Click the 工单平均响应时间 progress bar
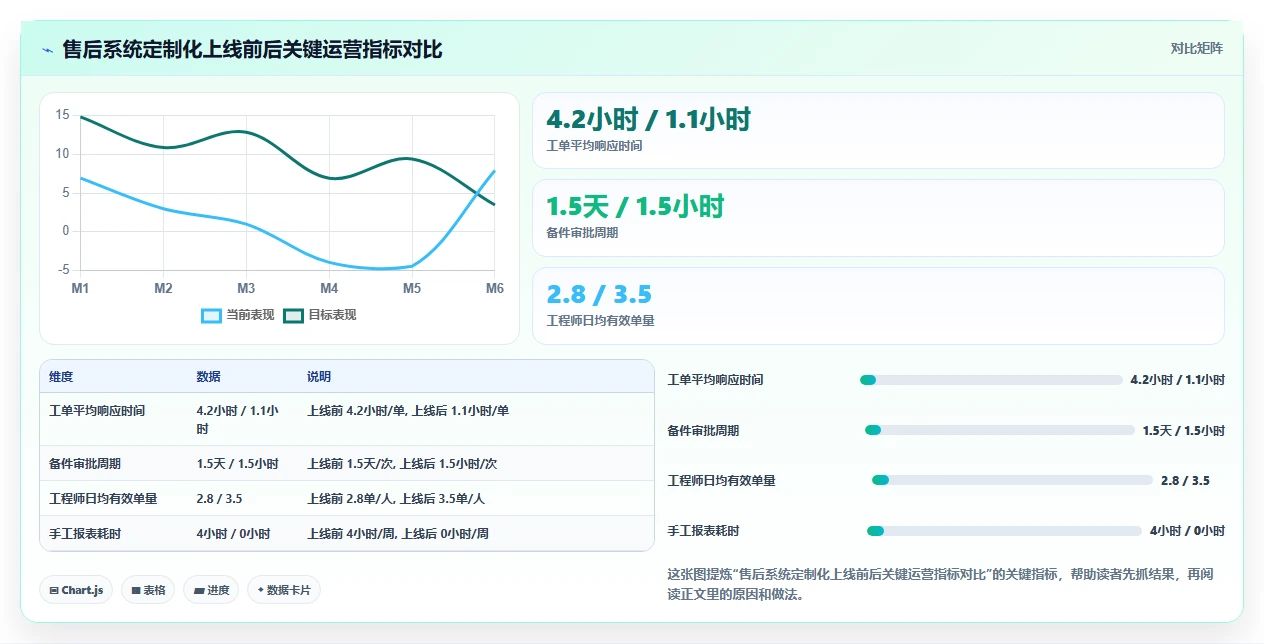 click(991, 380)
